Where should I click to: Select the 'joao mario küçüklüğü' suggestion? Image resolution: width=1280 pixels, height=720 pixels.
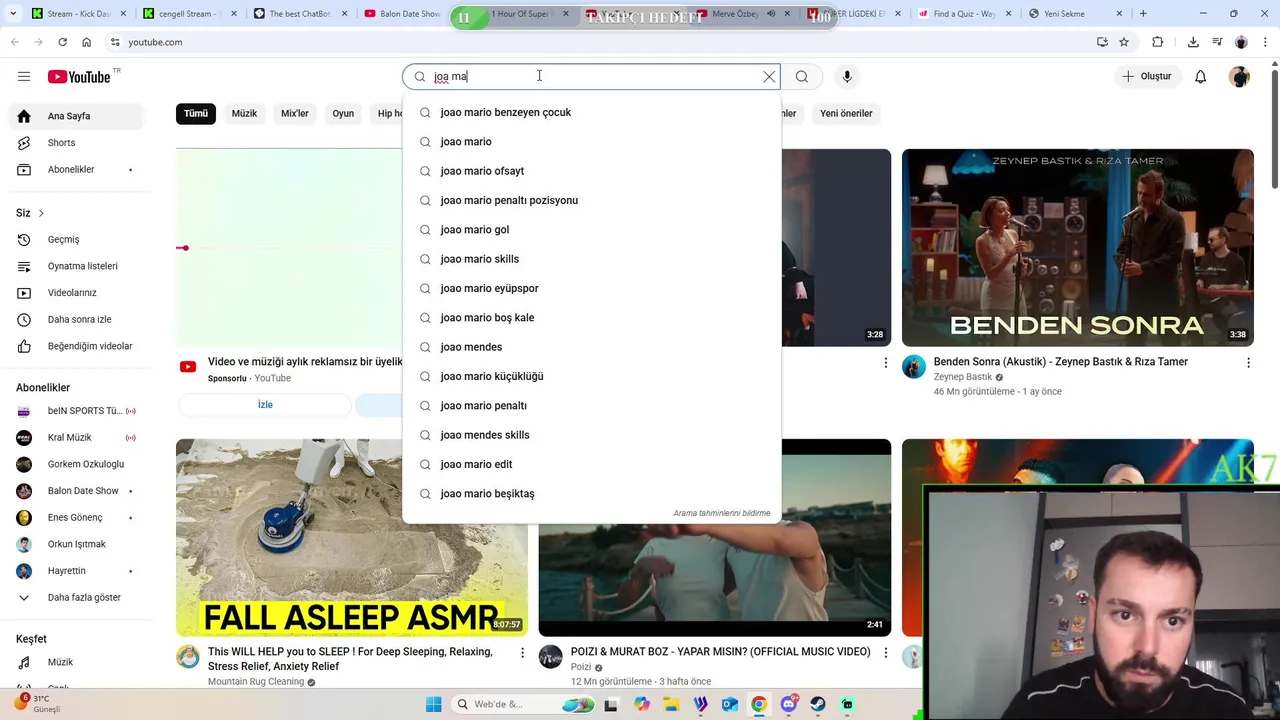591,376
